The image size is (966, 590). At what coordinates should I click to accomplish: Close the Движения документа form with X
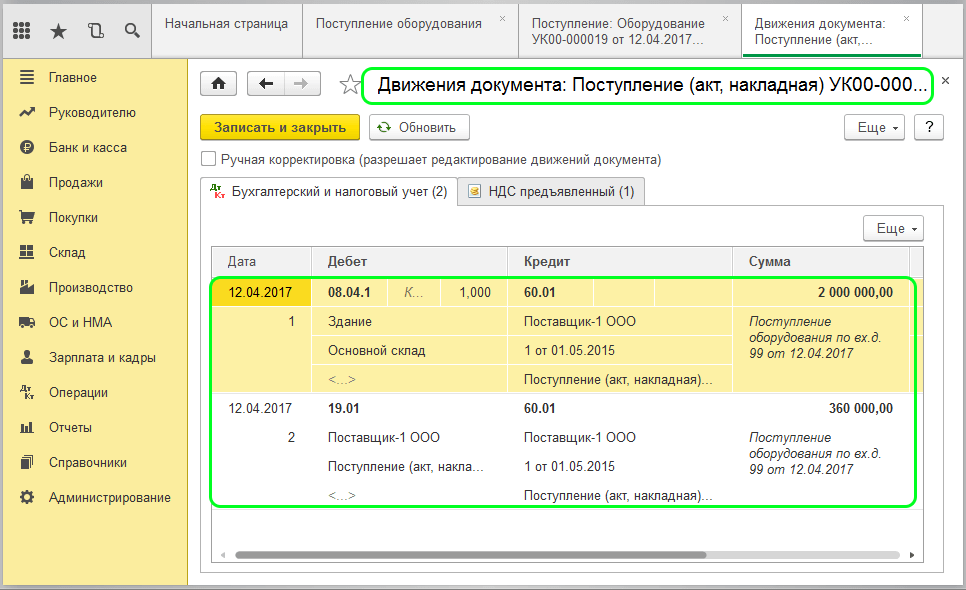pos(946,81)
